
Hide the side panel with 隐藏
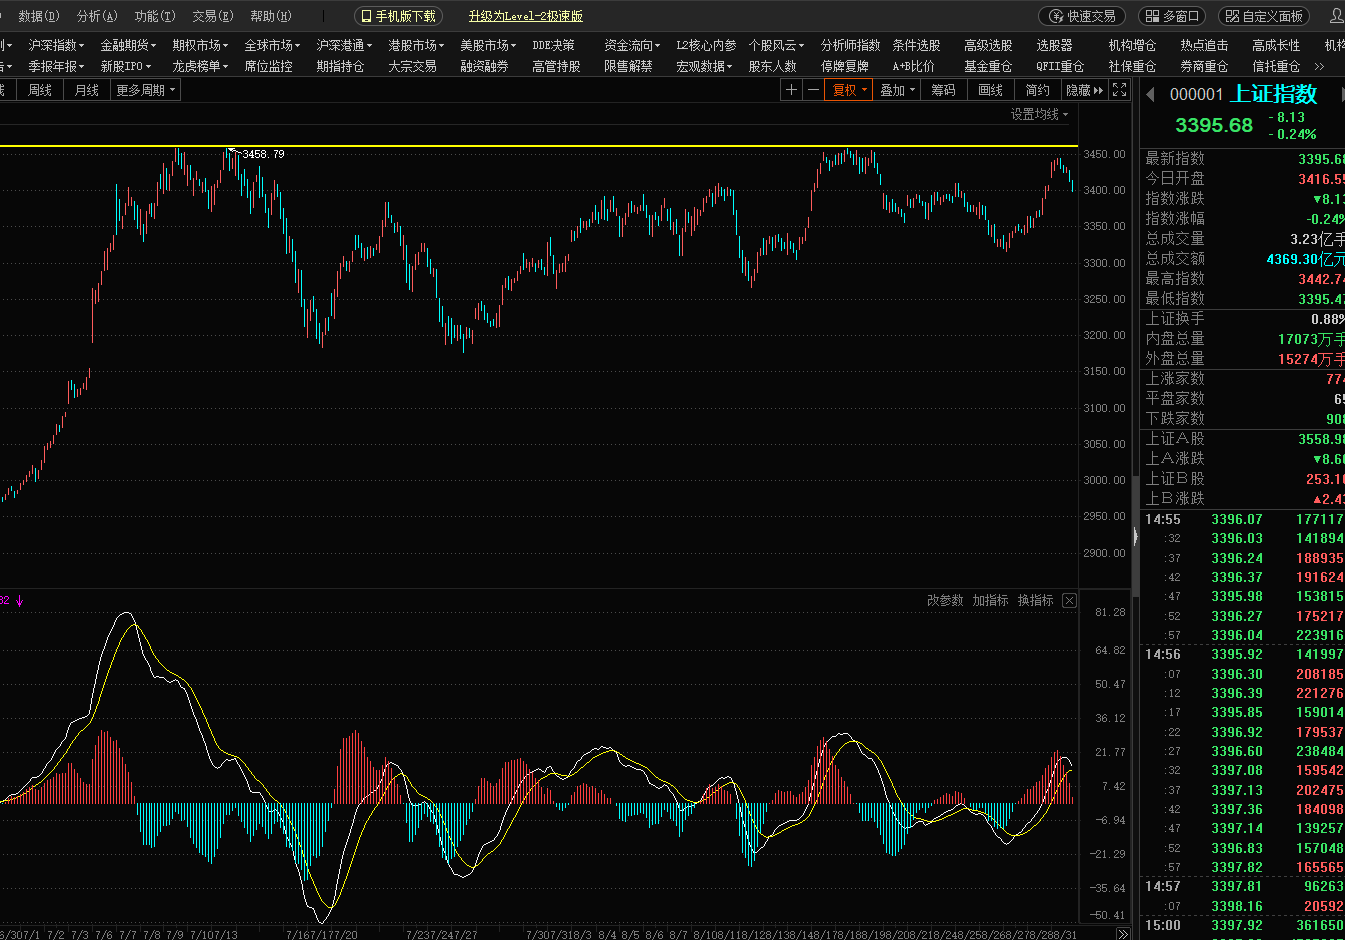pos(1084,90)
